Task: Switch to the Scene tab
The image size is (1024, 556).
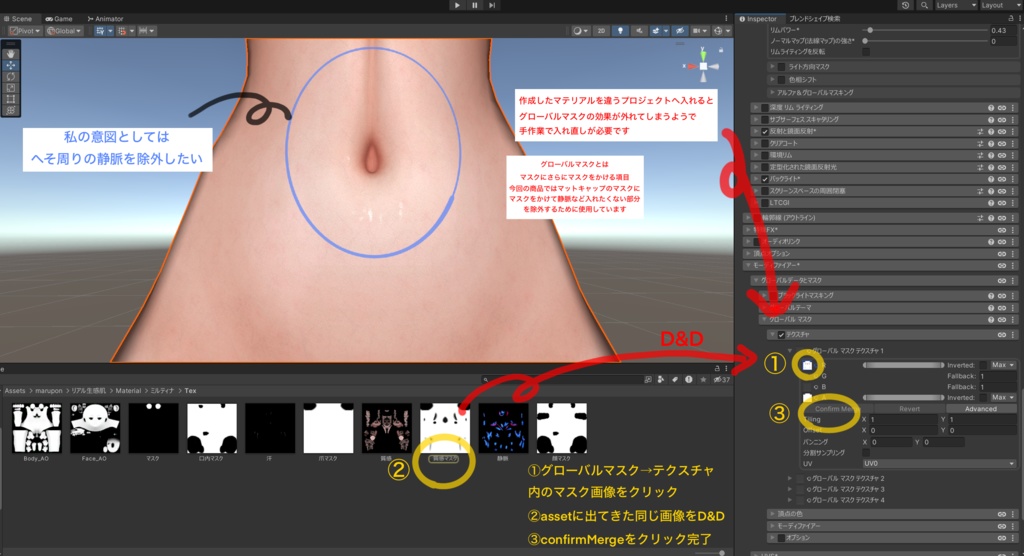Action: [18, 19]
